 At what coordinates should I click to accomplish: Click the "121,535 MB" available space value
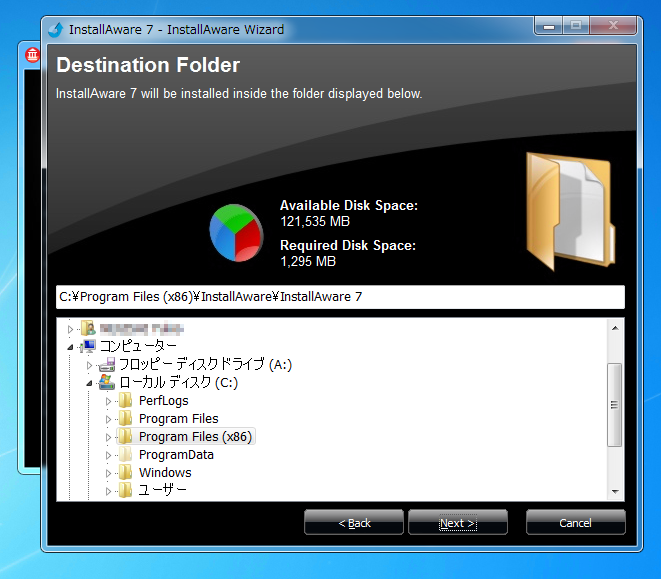[x=315, y=221]
